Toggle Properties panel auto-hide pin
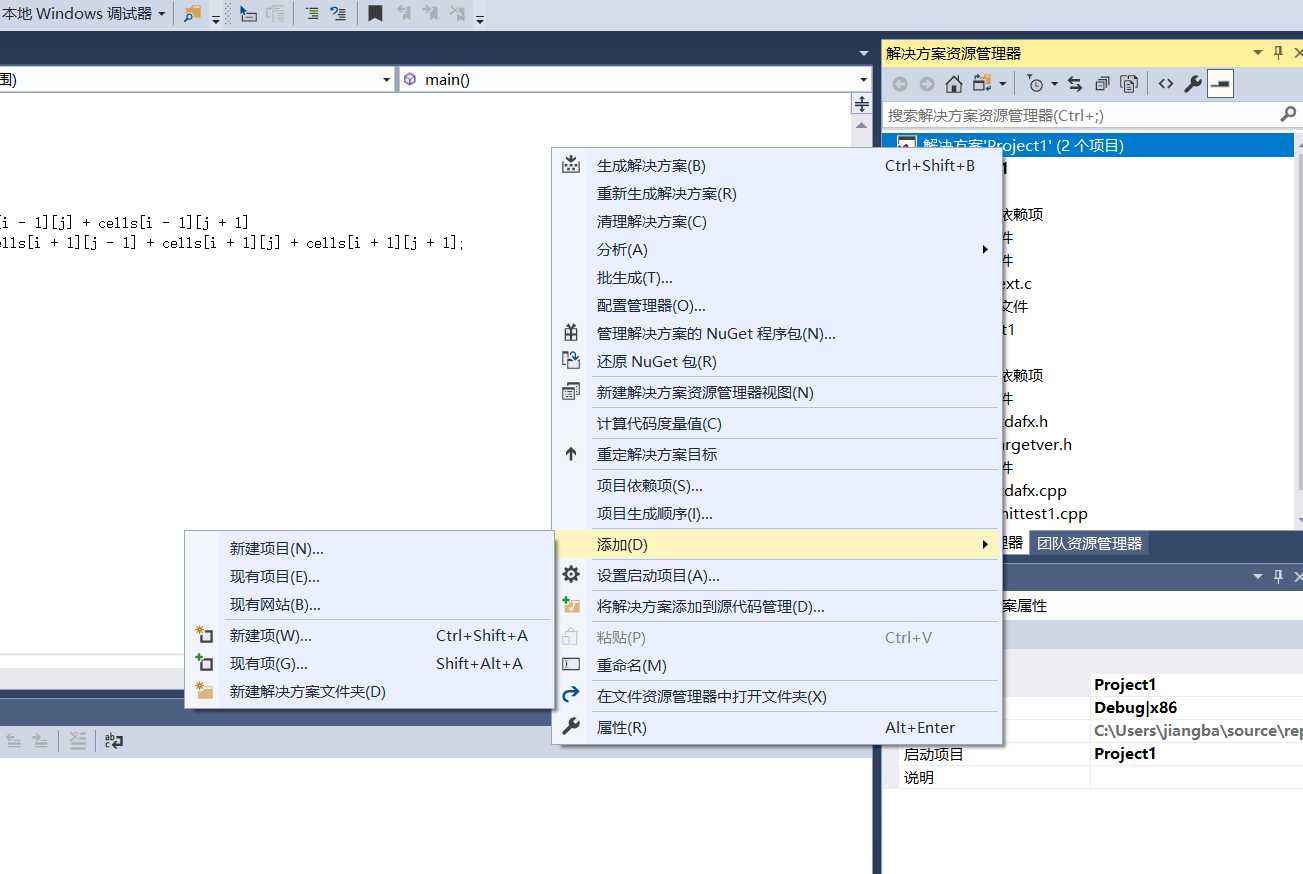This screenshot has width=1303, height=874. click(1279, 577)
